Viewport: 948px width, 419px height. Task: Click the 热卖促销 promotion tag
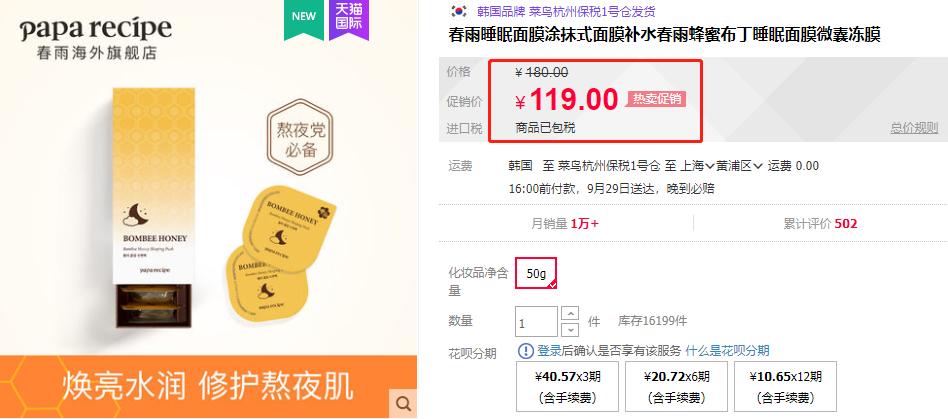click(656, 99)
